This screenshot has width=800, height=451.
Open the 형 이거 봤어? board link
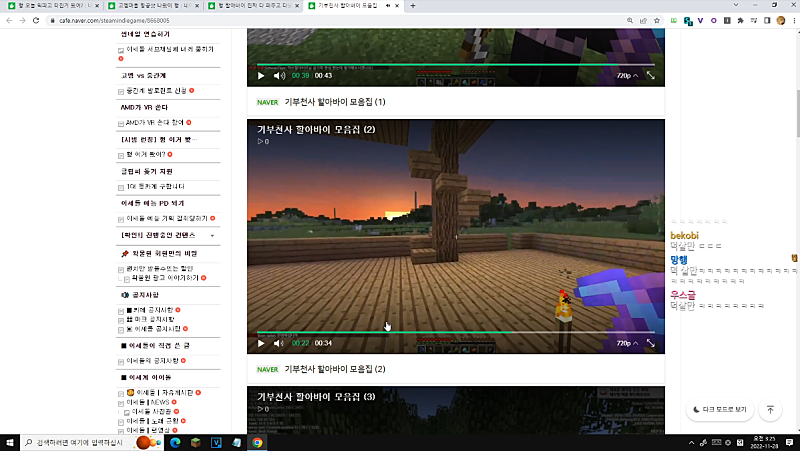(145, 155)
